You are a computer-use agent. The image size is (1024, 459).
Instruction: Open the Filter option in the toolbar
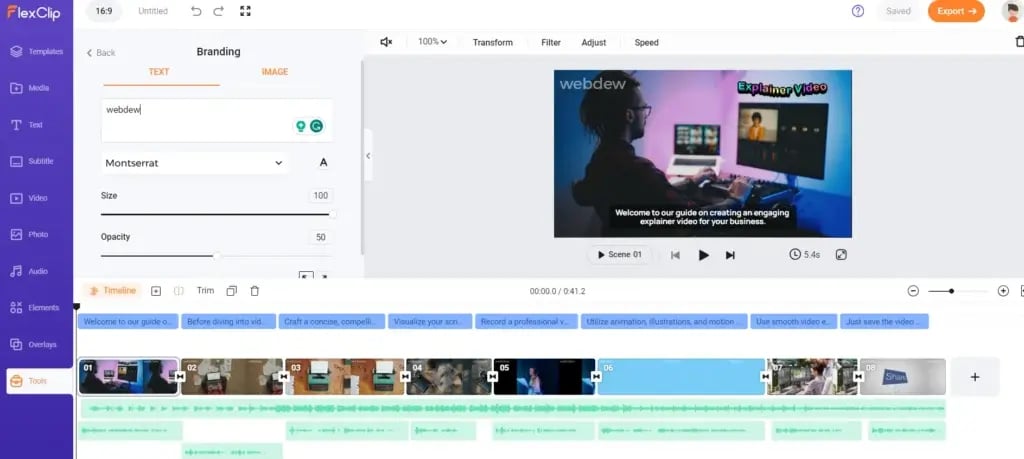pos(551,43)
